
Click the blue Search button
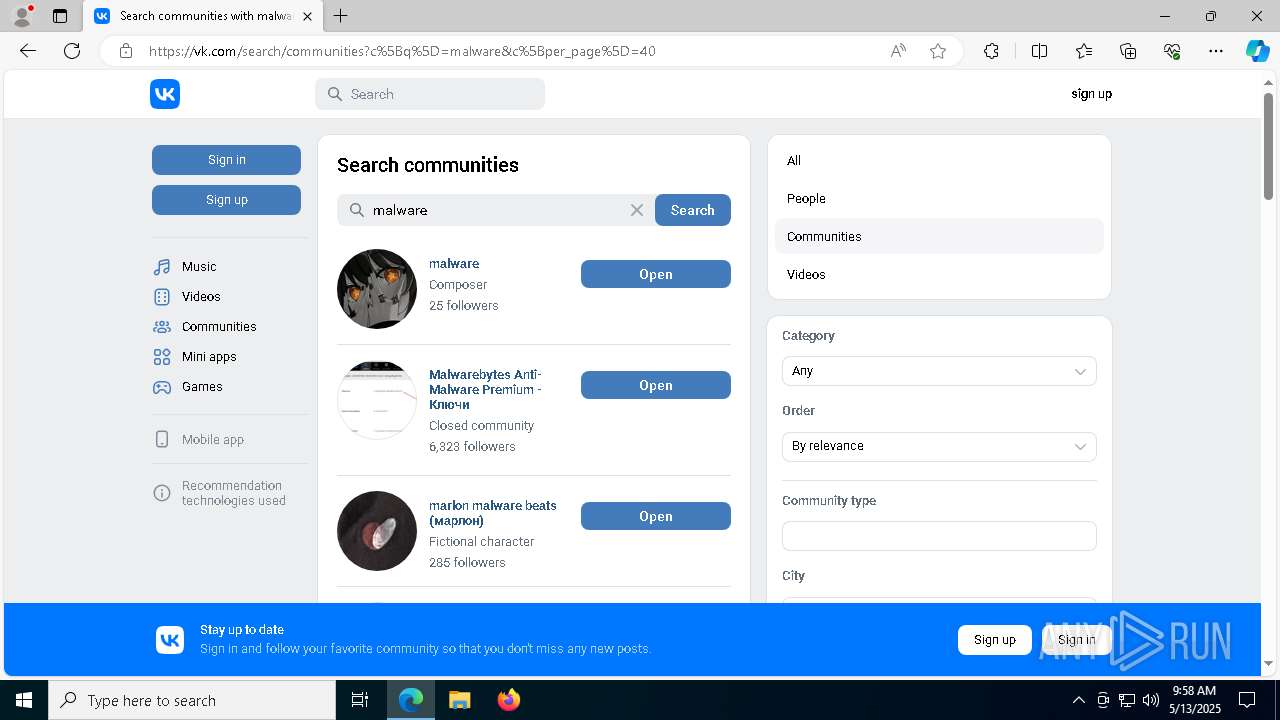(693, 210)
